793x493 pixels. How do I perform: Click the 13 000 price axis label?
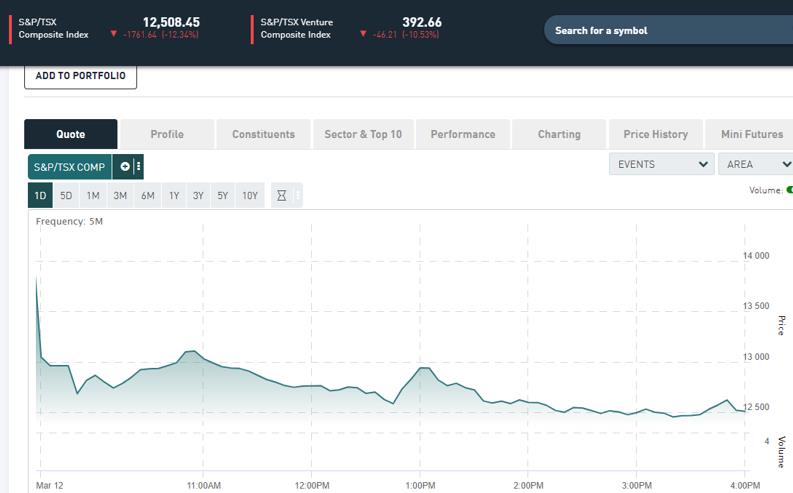pos(756,357)
